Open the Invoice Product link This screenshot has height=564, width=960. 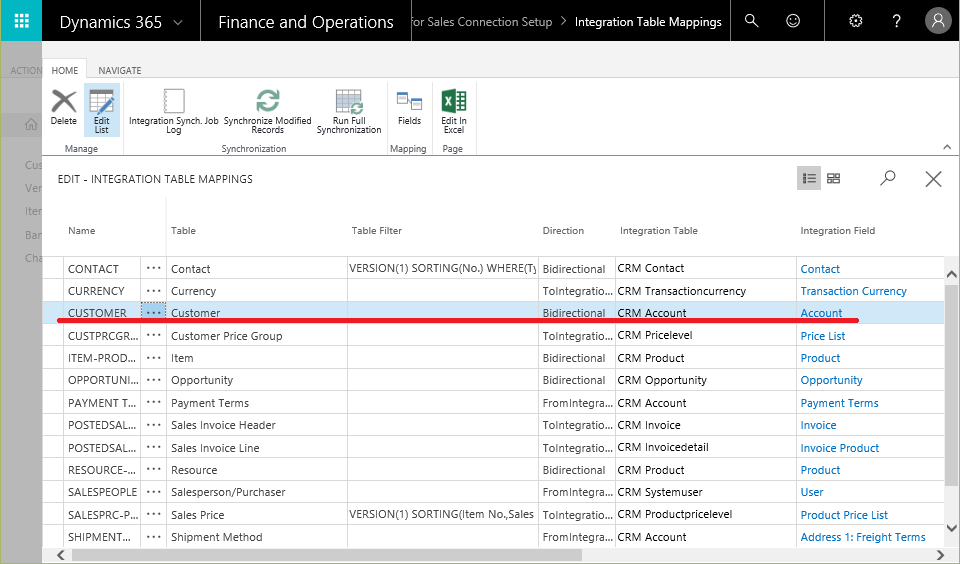click(839, 448)
